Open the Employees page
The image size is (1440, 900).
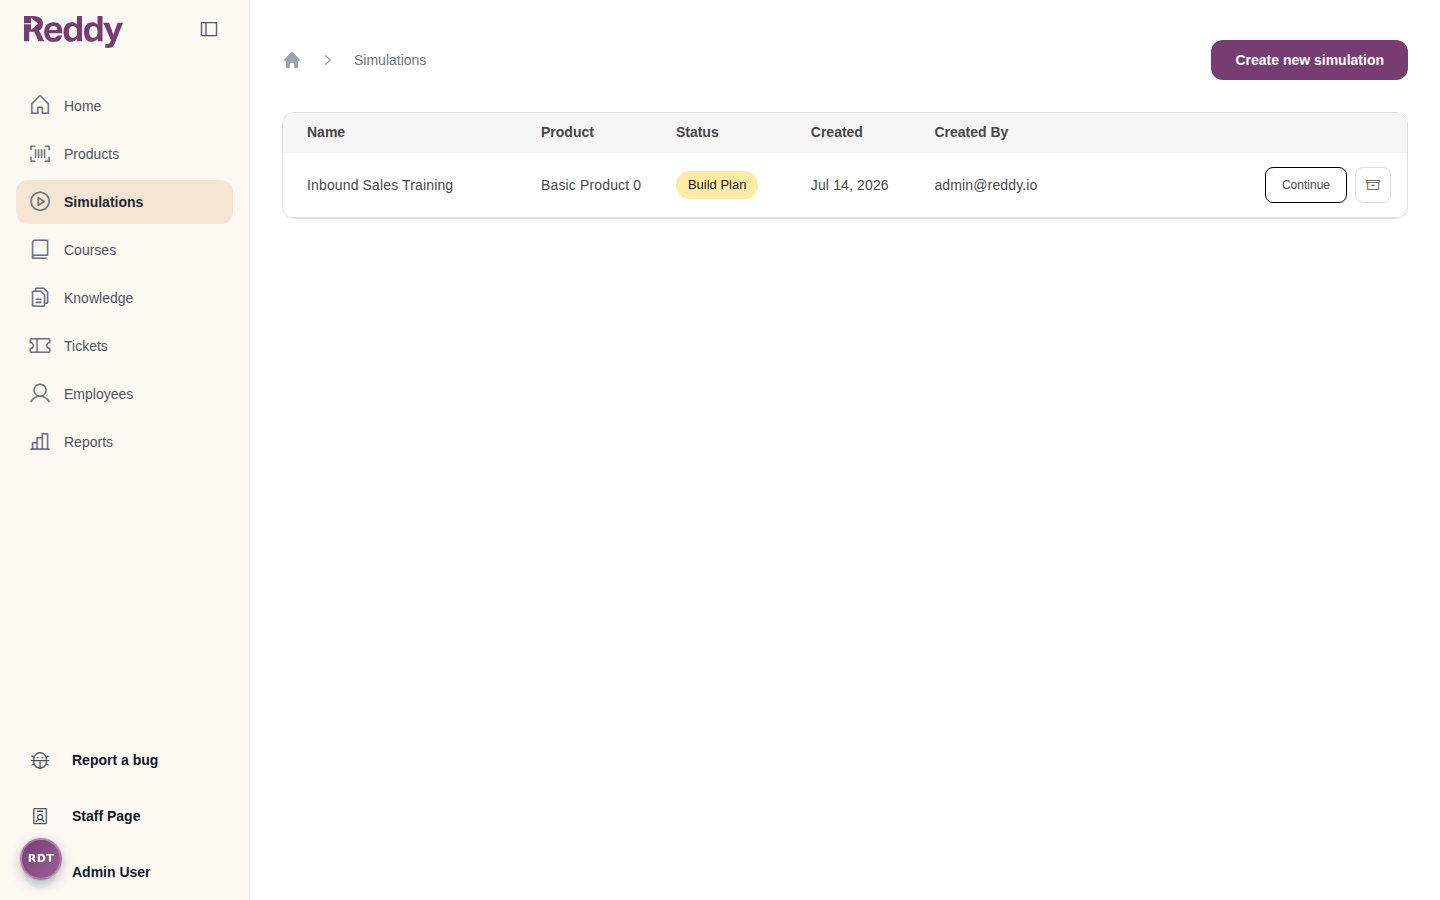124,394
